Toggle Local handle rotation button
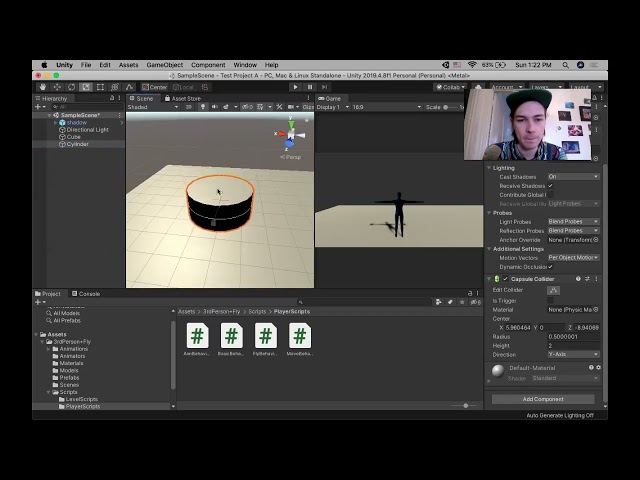Viewport: 640px width, 480px height. tap(183, 87)
